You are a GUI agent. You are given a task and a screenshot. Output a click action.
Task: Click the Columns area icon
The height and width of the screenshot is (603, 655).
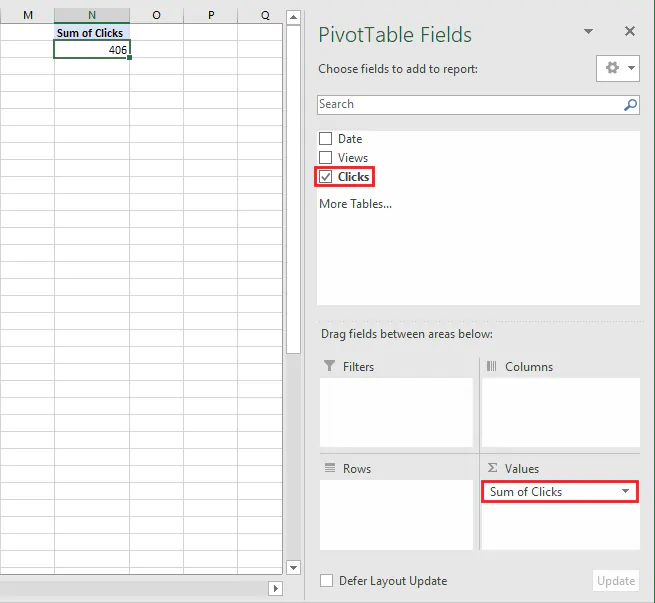click(492, 366)
